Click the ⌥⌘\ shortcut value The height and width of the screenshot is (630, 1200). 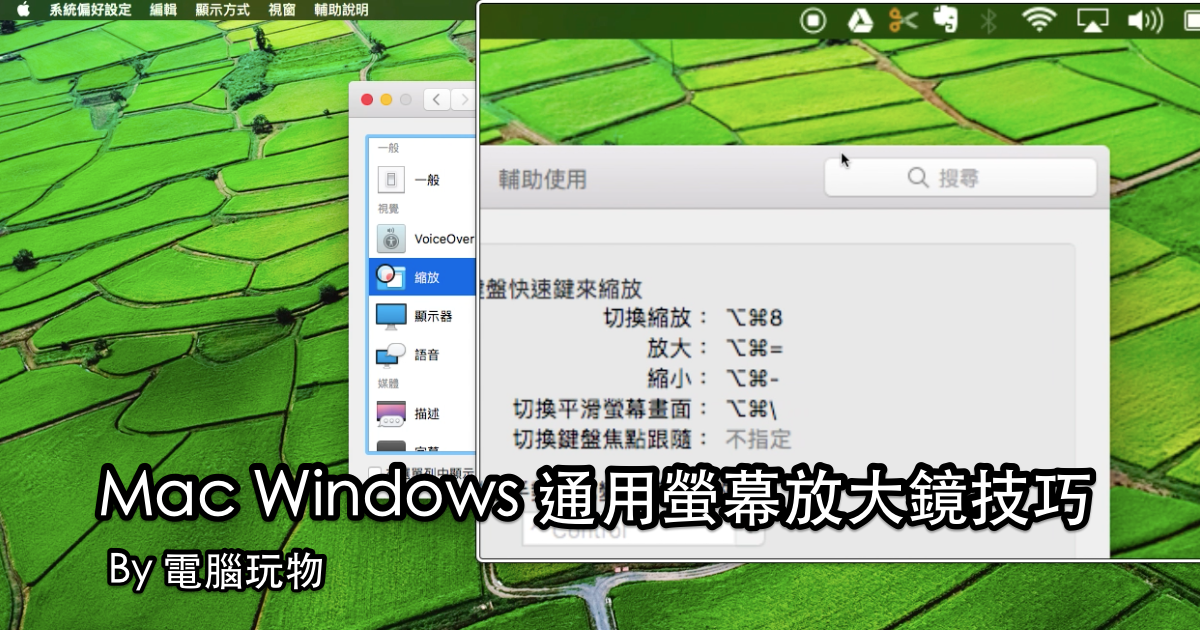pyautogui.click(x=751, y=409)
